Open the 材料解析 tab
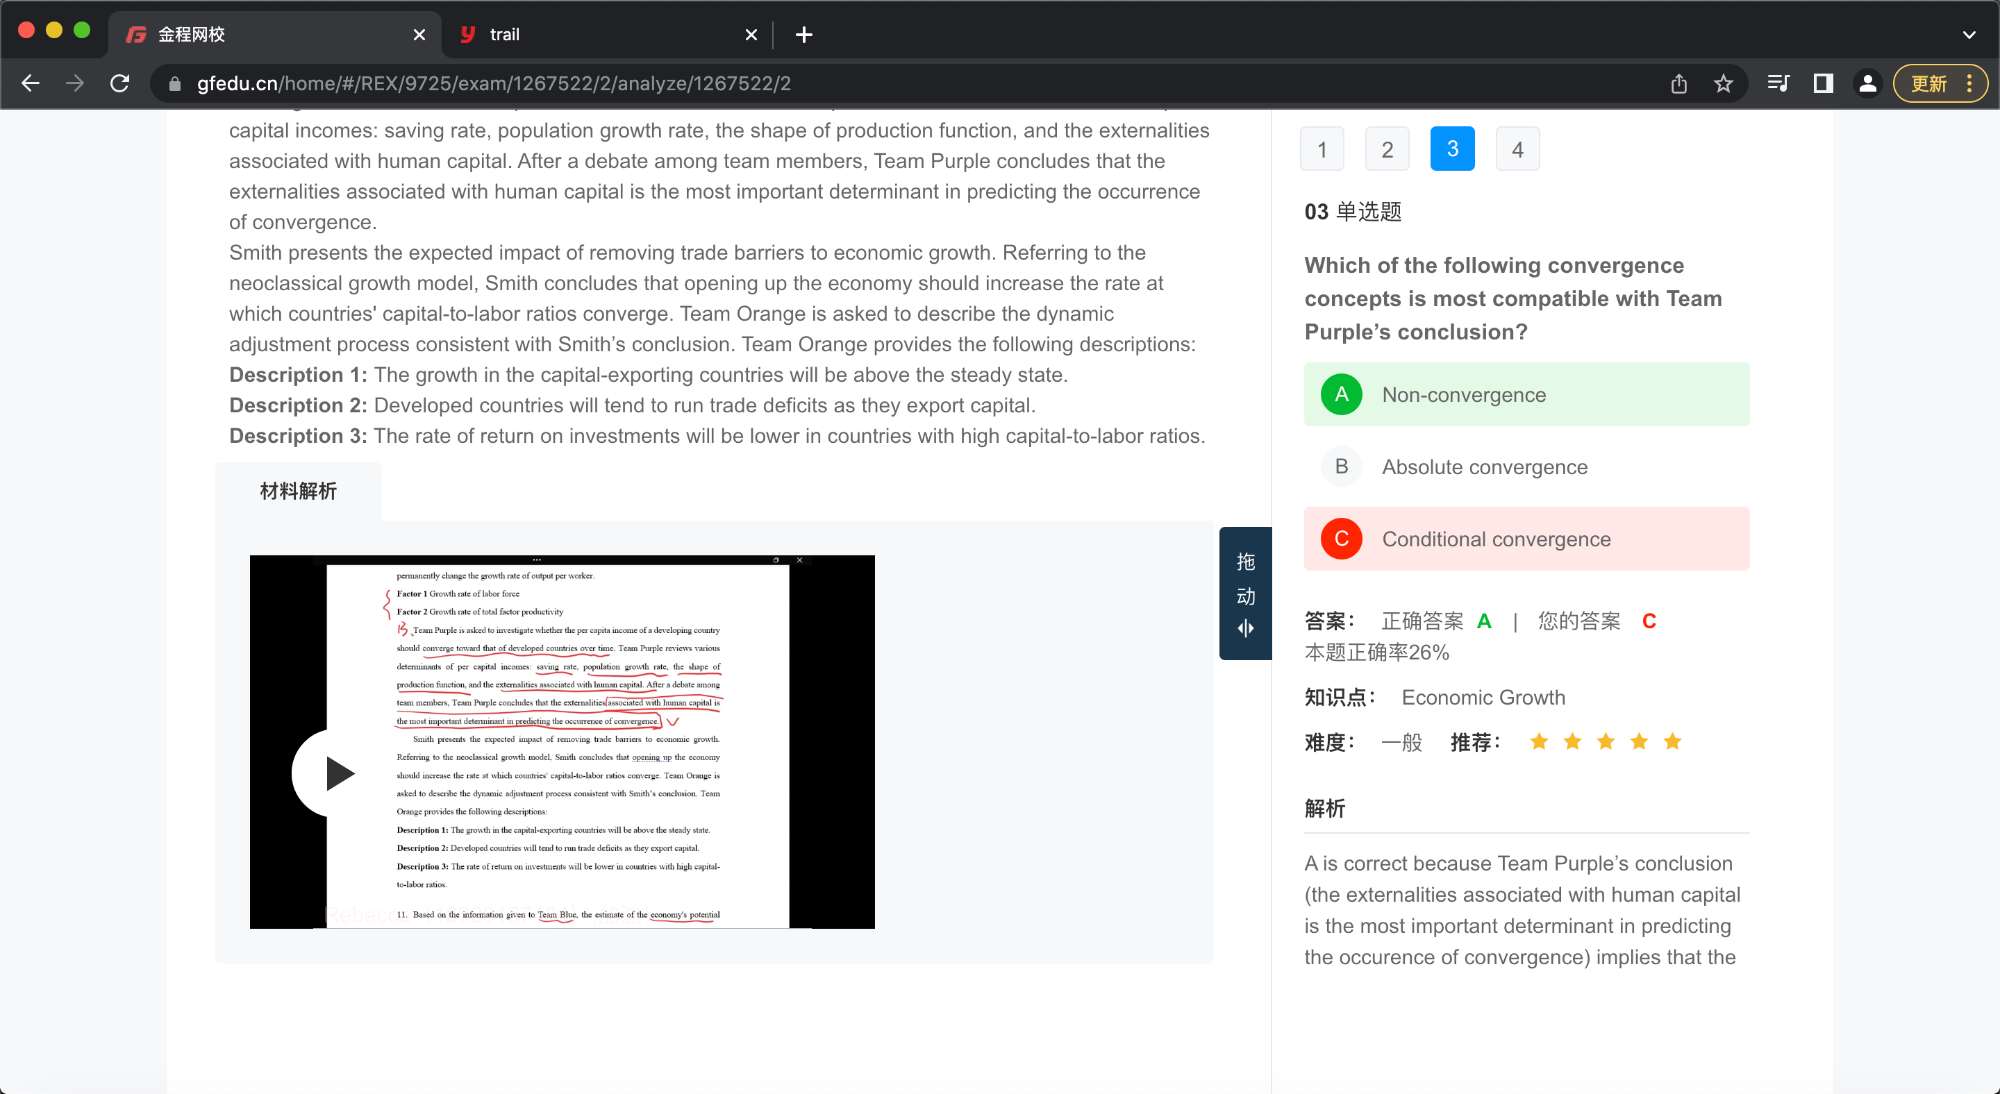 [x=298, y=491]
